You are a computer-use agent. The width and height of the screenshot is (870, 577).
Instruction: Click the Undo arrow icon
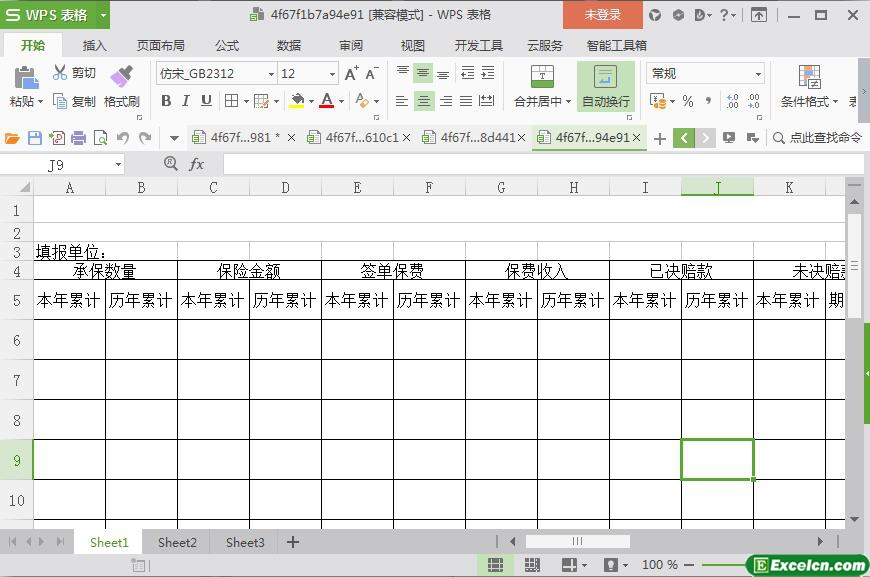[123, 138]
